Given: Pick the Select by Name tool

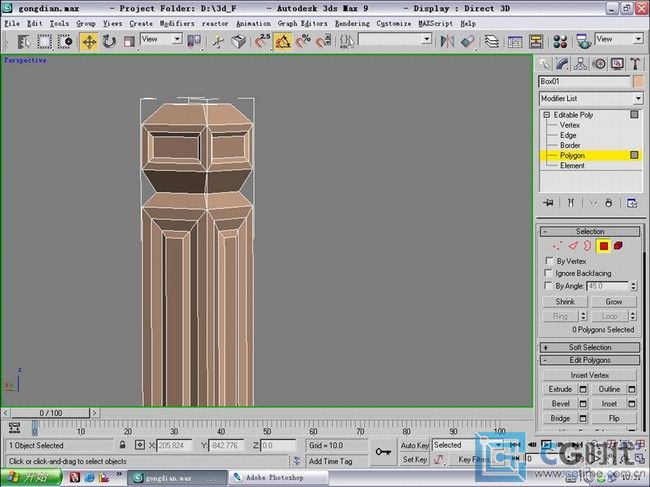Looking at the screenshot, I should click(x=23, y=41).
